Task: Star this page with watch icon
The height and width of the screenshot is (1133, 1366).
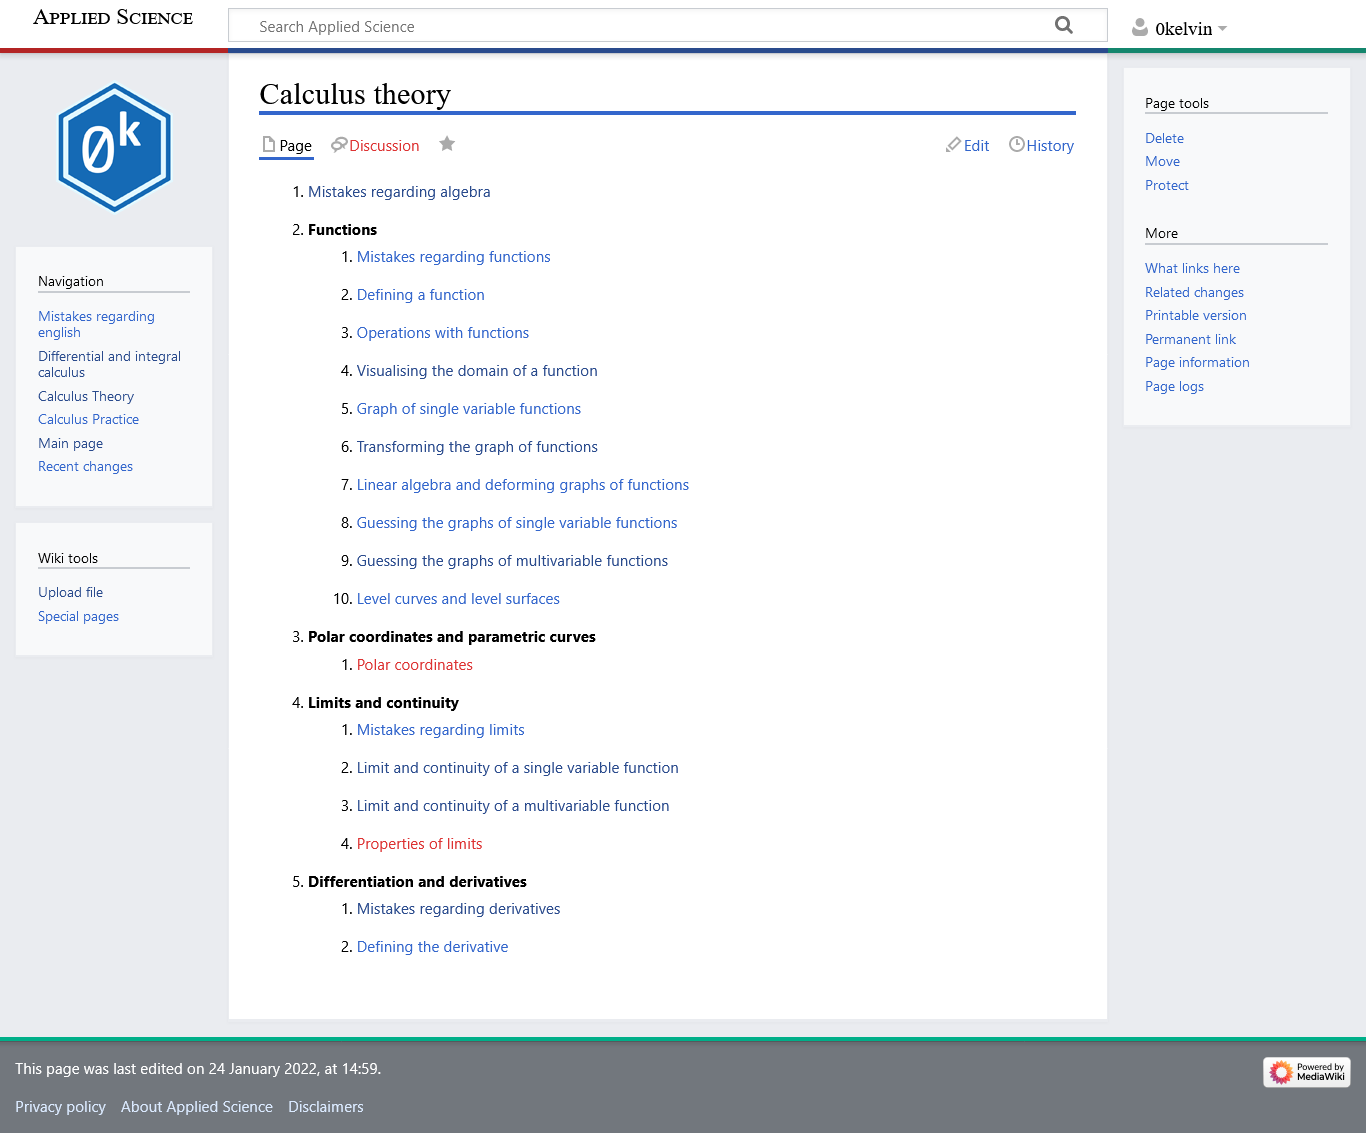Action: click(x=447, y=144)
